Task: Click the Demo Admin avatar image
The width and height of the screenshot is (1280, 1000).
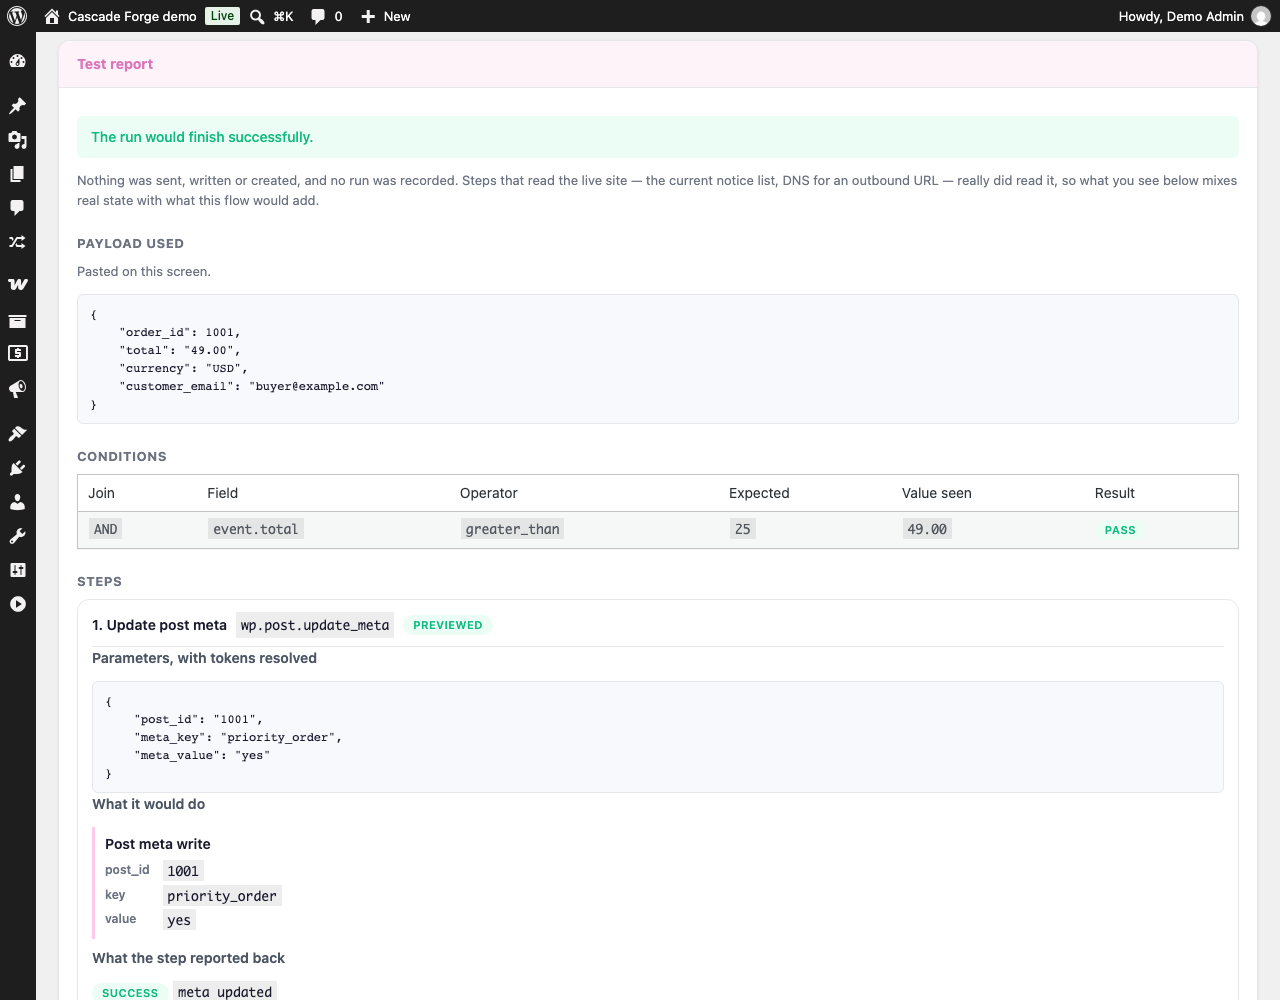Action: pyautogui.click(x=1261, y=16)
